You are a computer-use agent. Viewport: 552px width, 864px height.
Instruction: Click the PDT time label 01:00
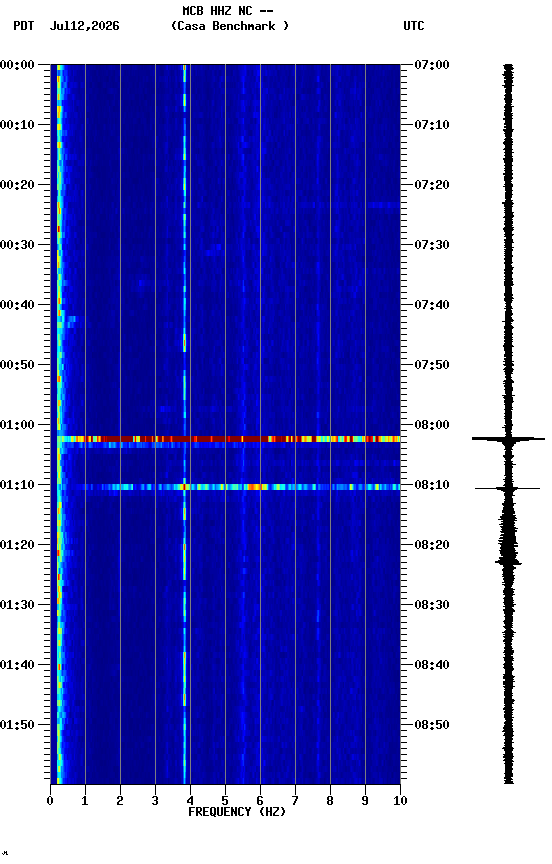17,425
